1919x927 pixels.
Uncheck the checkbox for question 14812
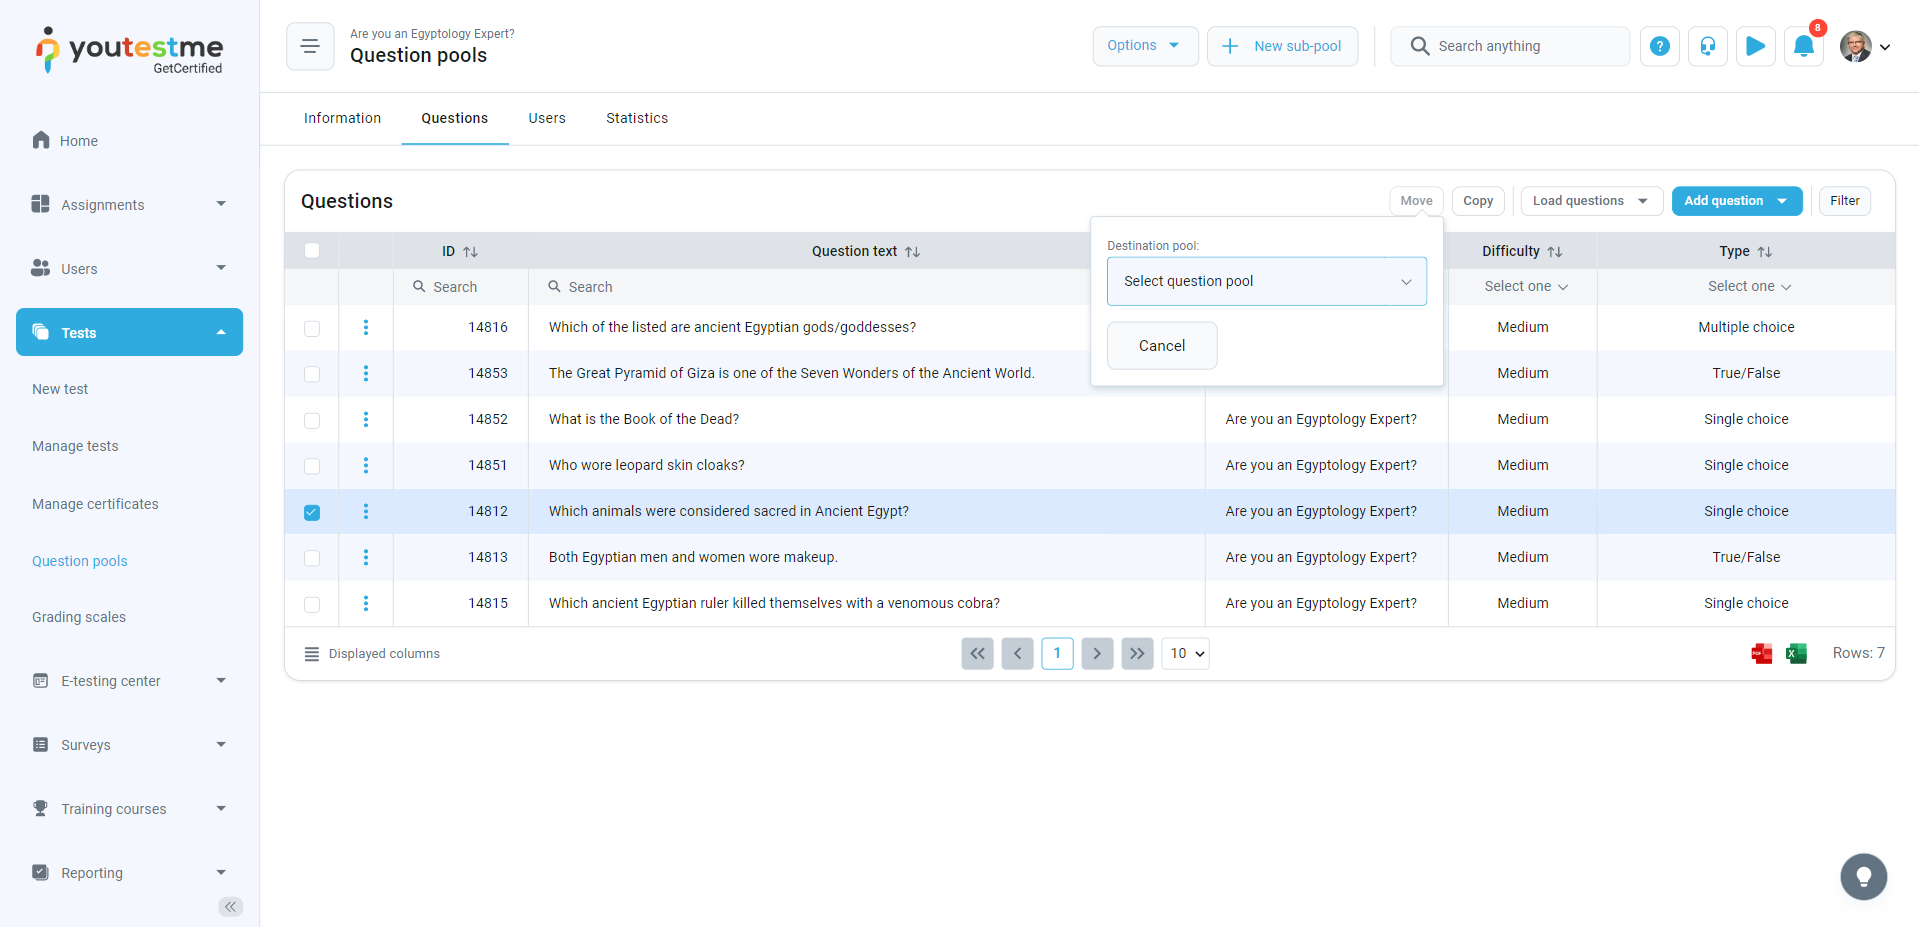(x=312, y=512)
